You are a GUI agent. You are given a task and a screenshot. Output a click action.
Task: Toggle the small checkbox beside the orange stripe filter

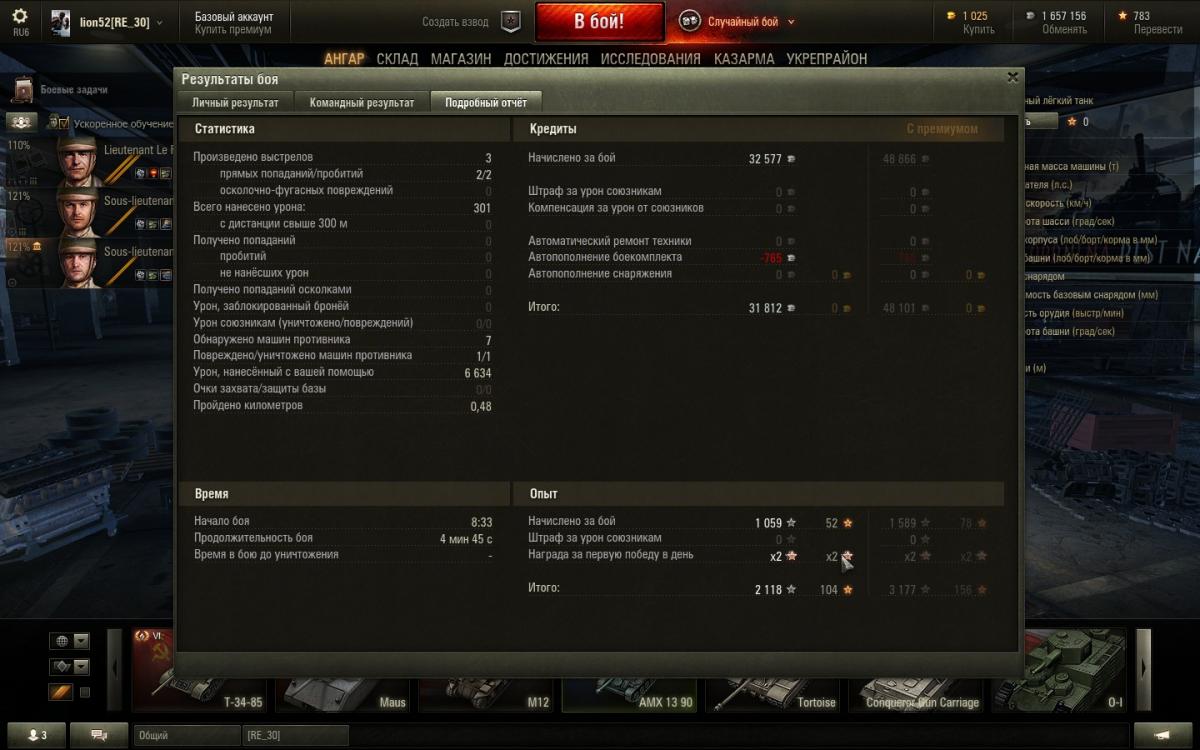84,692
